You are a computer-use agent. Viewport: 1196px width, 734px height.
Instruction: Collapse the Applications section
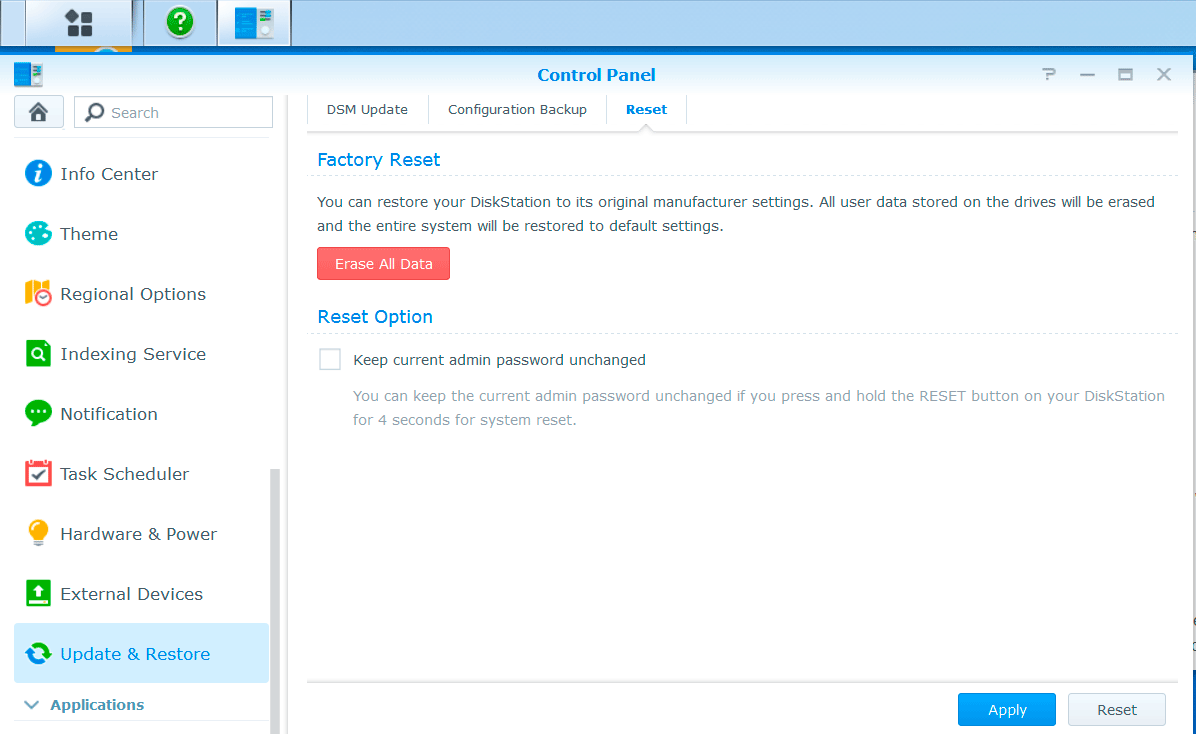31,705
